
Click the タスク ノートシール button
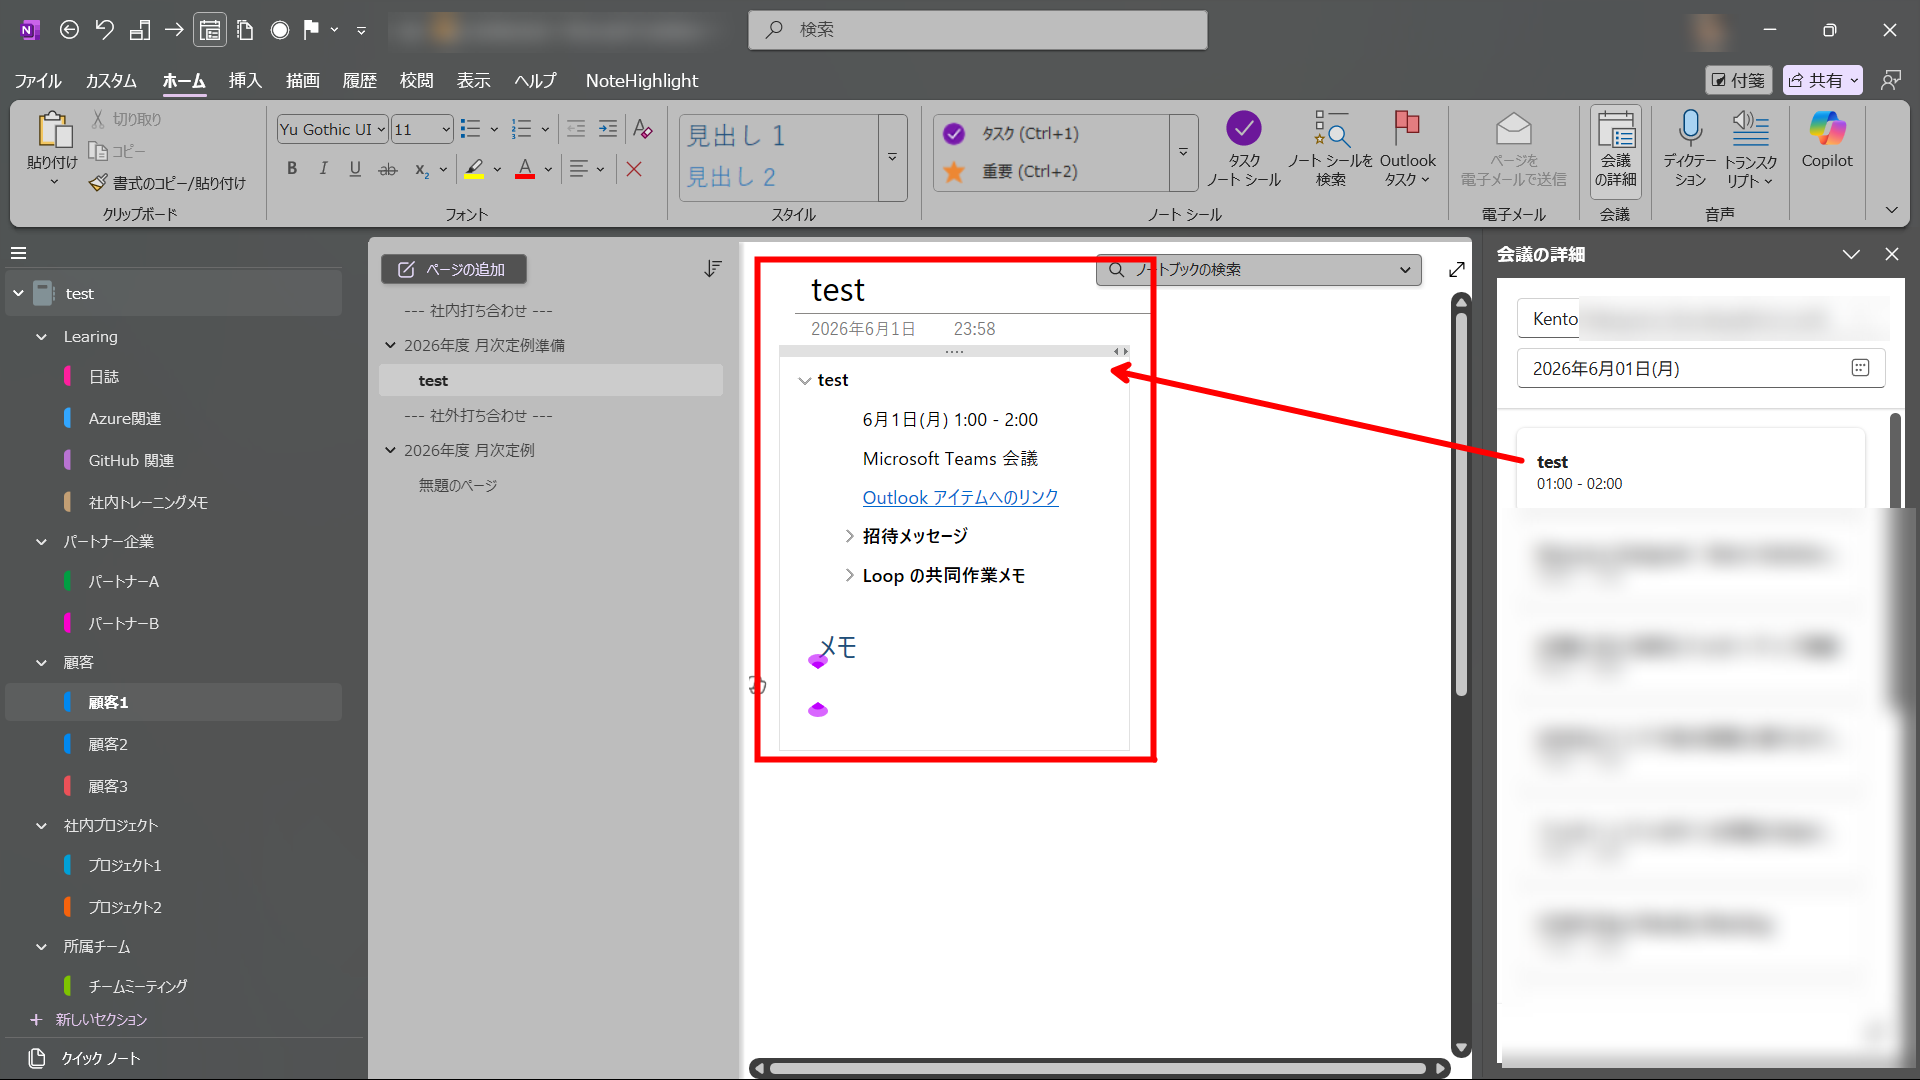(x=1243, y=150)
